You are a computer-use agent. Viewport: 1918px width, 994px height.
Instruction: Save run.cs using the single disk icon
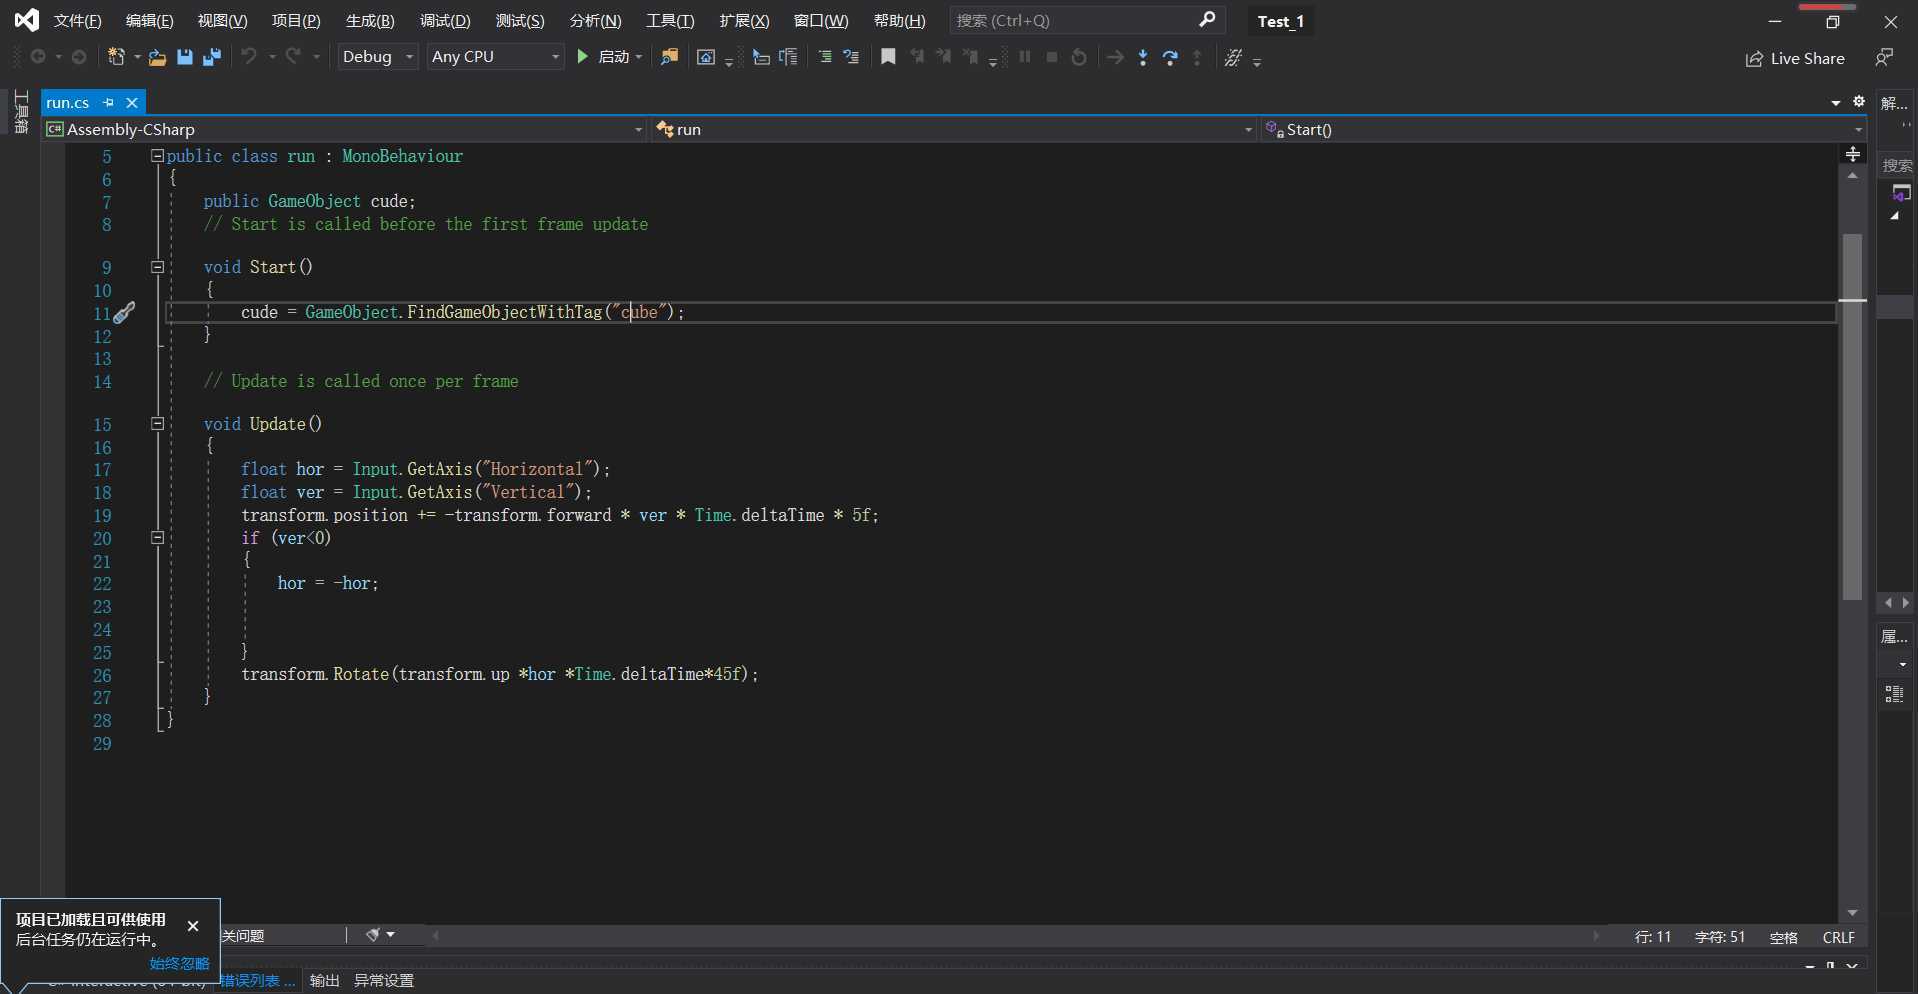point(184,57)
